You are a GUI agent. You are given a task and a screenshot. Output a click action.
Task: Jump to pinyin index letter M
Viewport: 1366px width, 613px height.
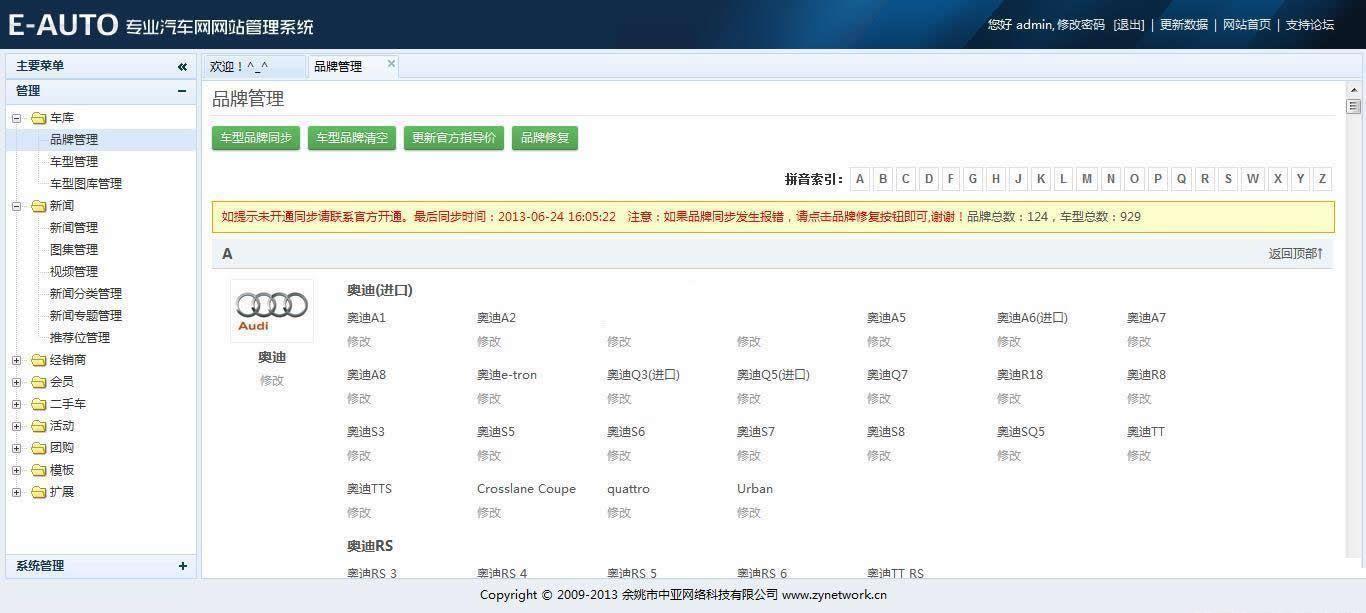click(1087, 179)
